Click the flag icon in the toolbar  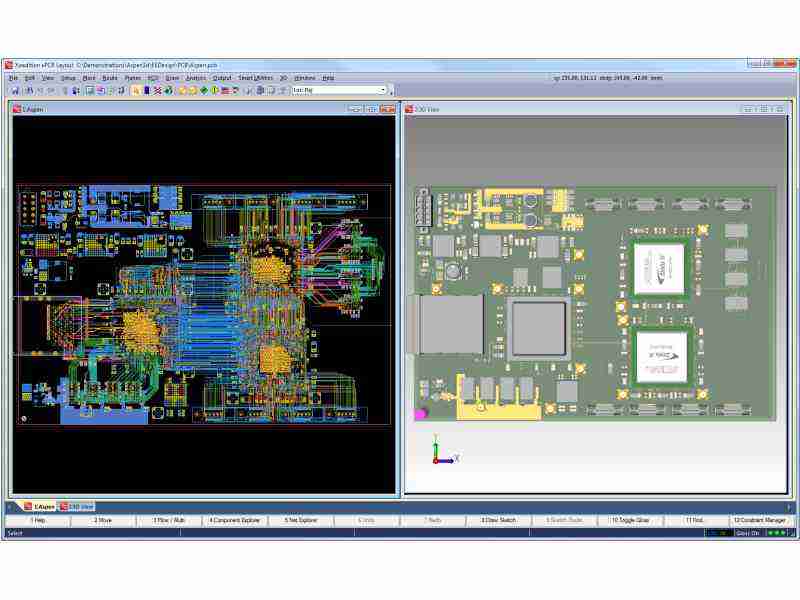click(x=225, y=90)
